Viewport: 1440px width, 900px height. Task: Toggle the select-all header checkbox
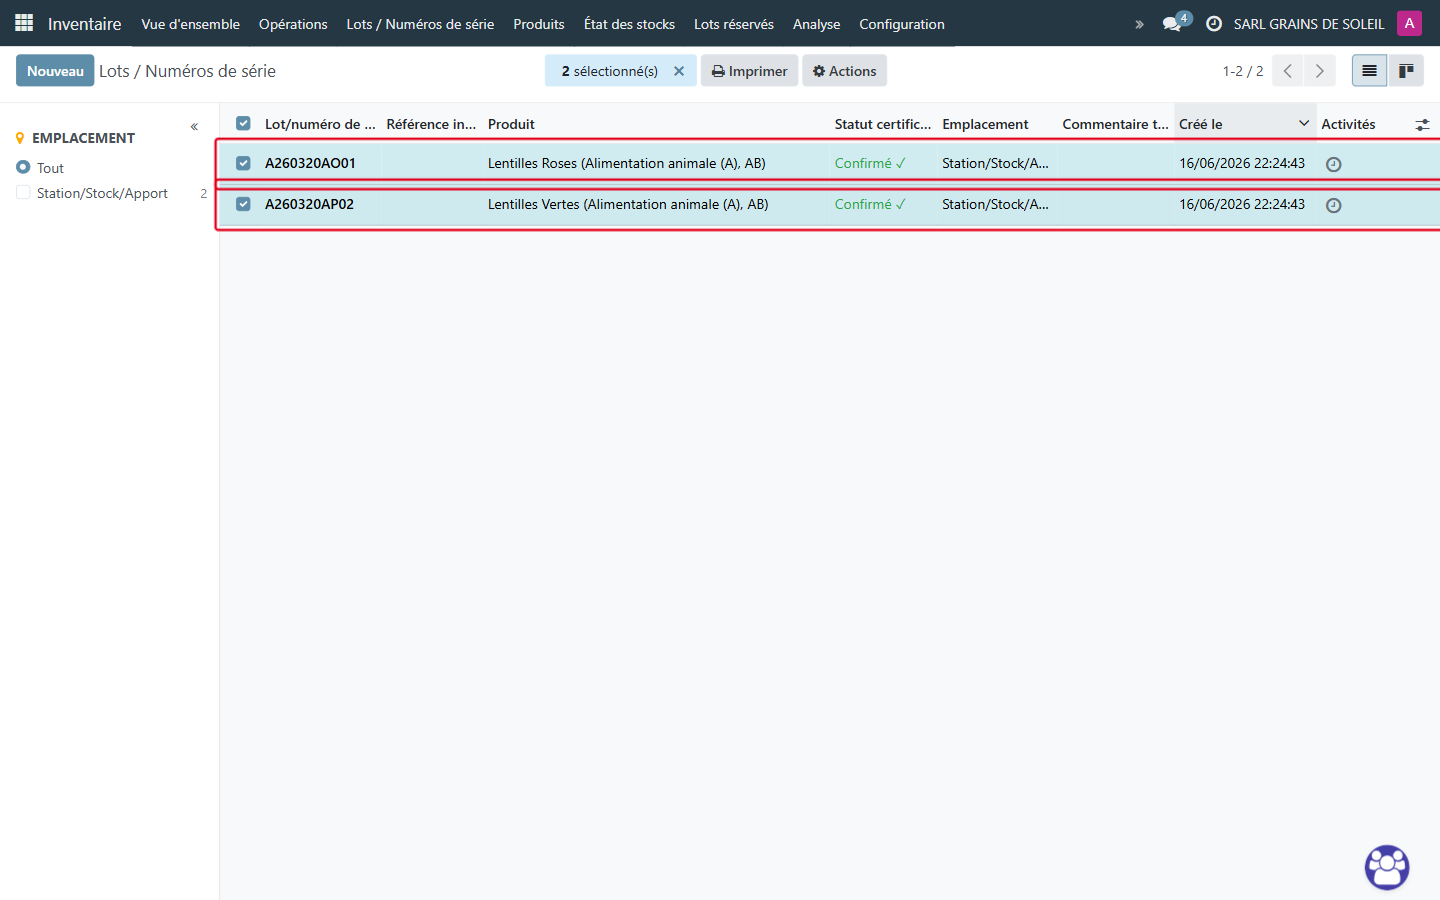(x=243, y=123)
